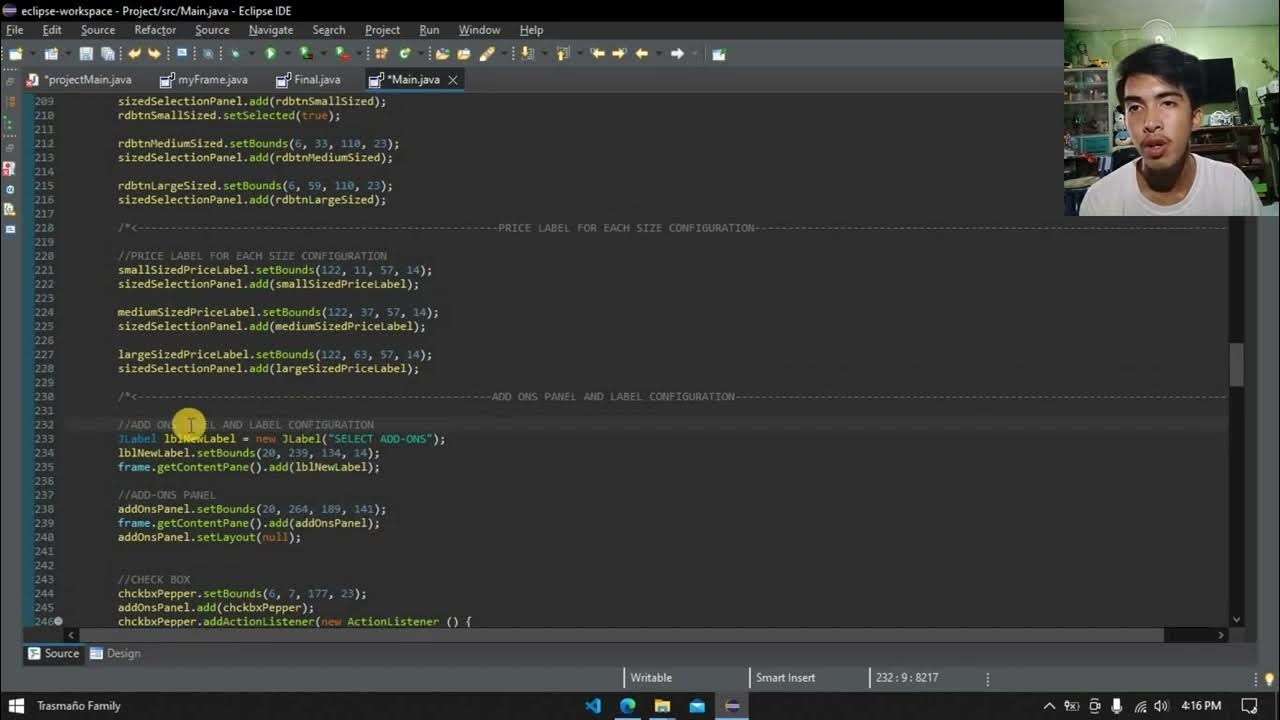
Task: Open the Javadoc @ side icon
Action: [9, 189]
